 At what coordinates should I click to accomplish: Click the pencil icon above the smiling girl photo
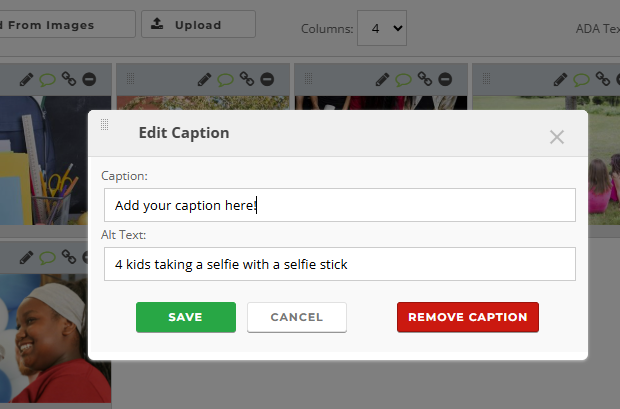[x=26, y=258]
